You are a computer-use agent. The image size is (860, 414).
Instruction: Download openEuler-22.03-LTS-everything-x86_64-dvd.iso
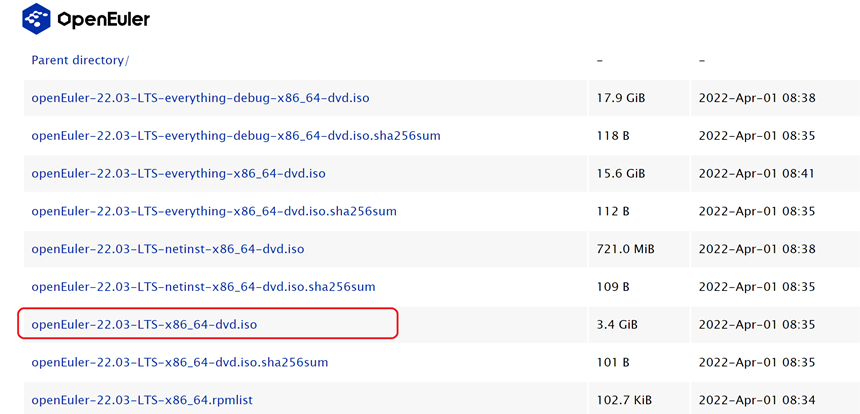tap(178, 173)
